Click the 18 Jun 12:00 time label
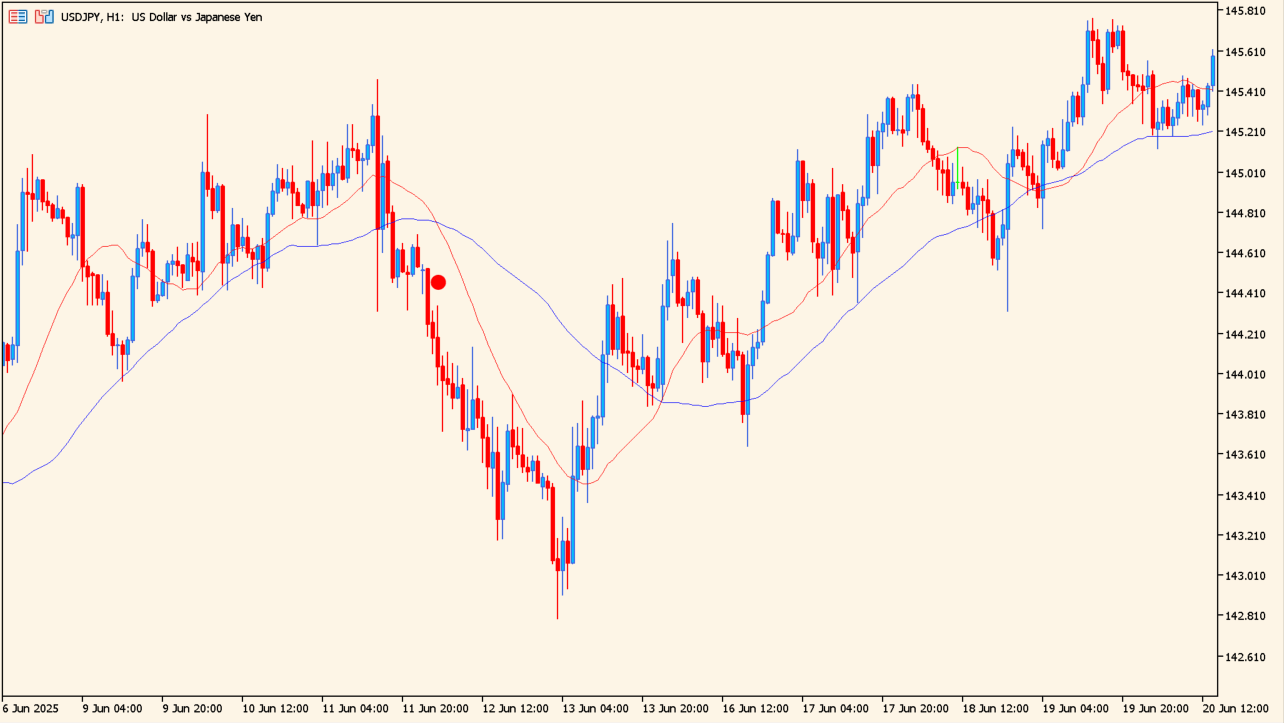This screenshot has height=723, width=1284. click(997, 708)
